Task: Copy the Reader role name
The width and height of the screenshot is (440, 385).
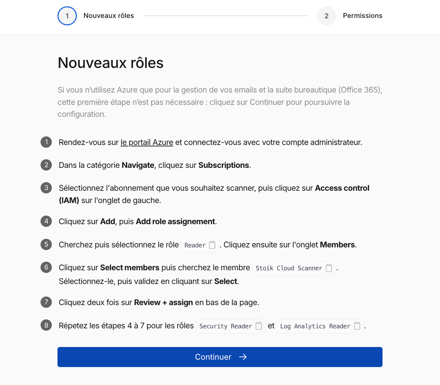Action: [212, 245]
